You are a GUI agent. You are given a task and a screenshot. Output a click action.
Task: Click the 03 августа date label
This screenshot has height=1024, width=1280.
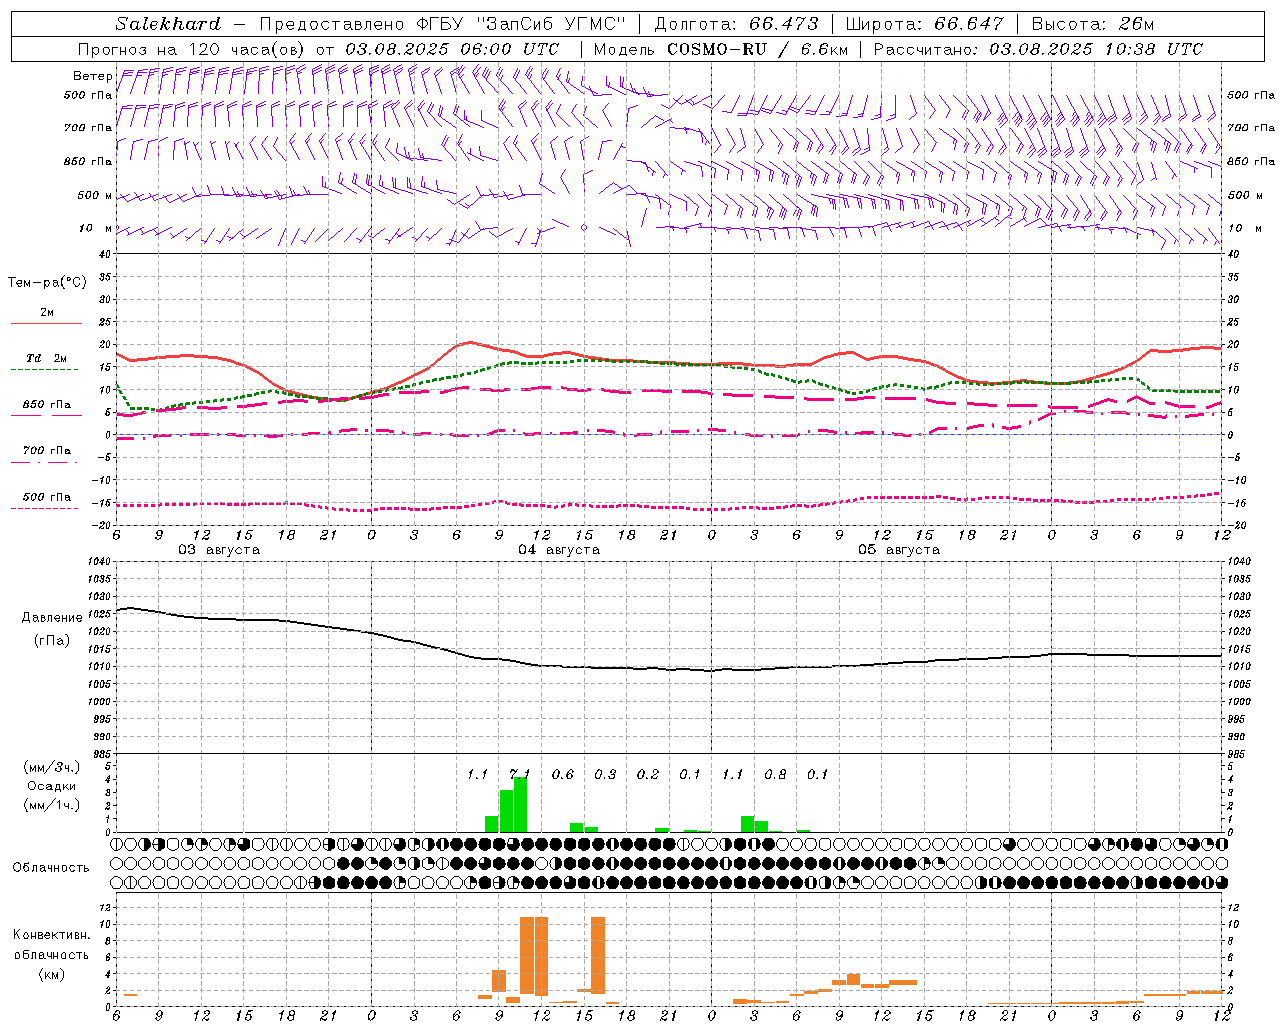coord(219,550)
